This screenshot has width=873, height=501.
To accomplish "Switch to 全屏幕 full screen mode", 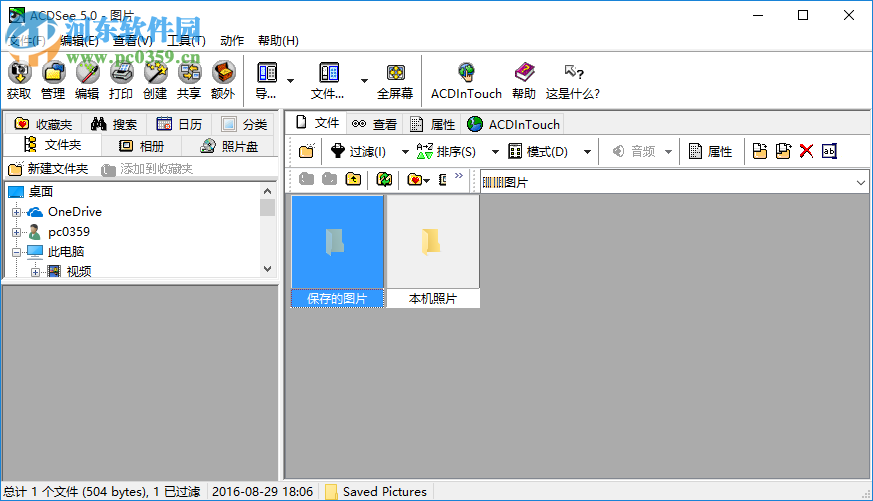I will (395, 81).
